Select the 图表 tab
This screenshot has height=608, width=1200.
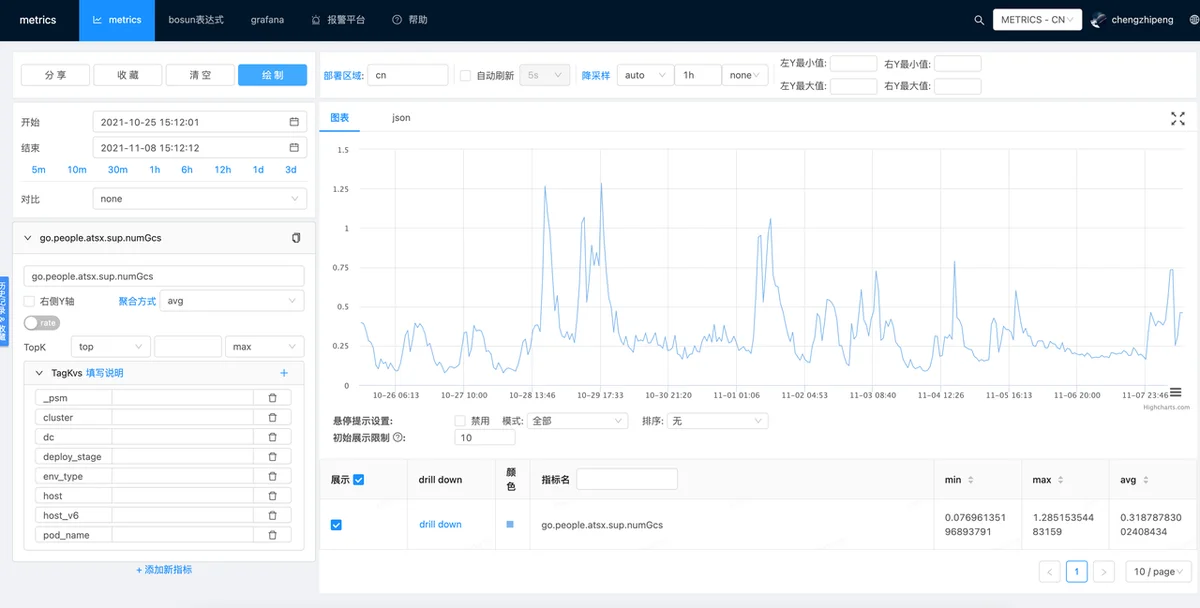[340, 118]
